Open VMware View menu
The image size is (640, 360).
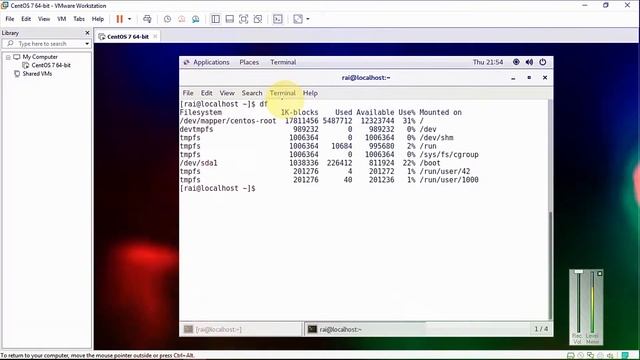coord(44,19)
